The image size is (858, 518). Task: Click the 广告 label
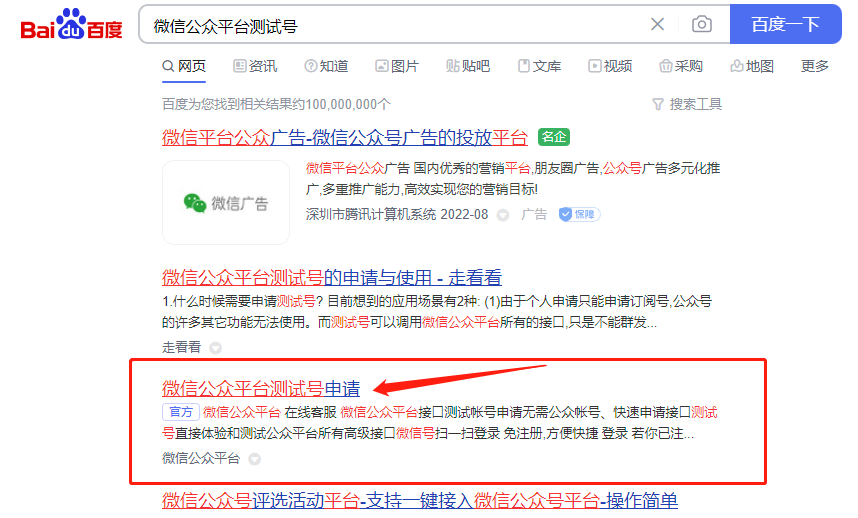[x=534, y=214]
